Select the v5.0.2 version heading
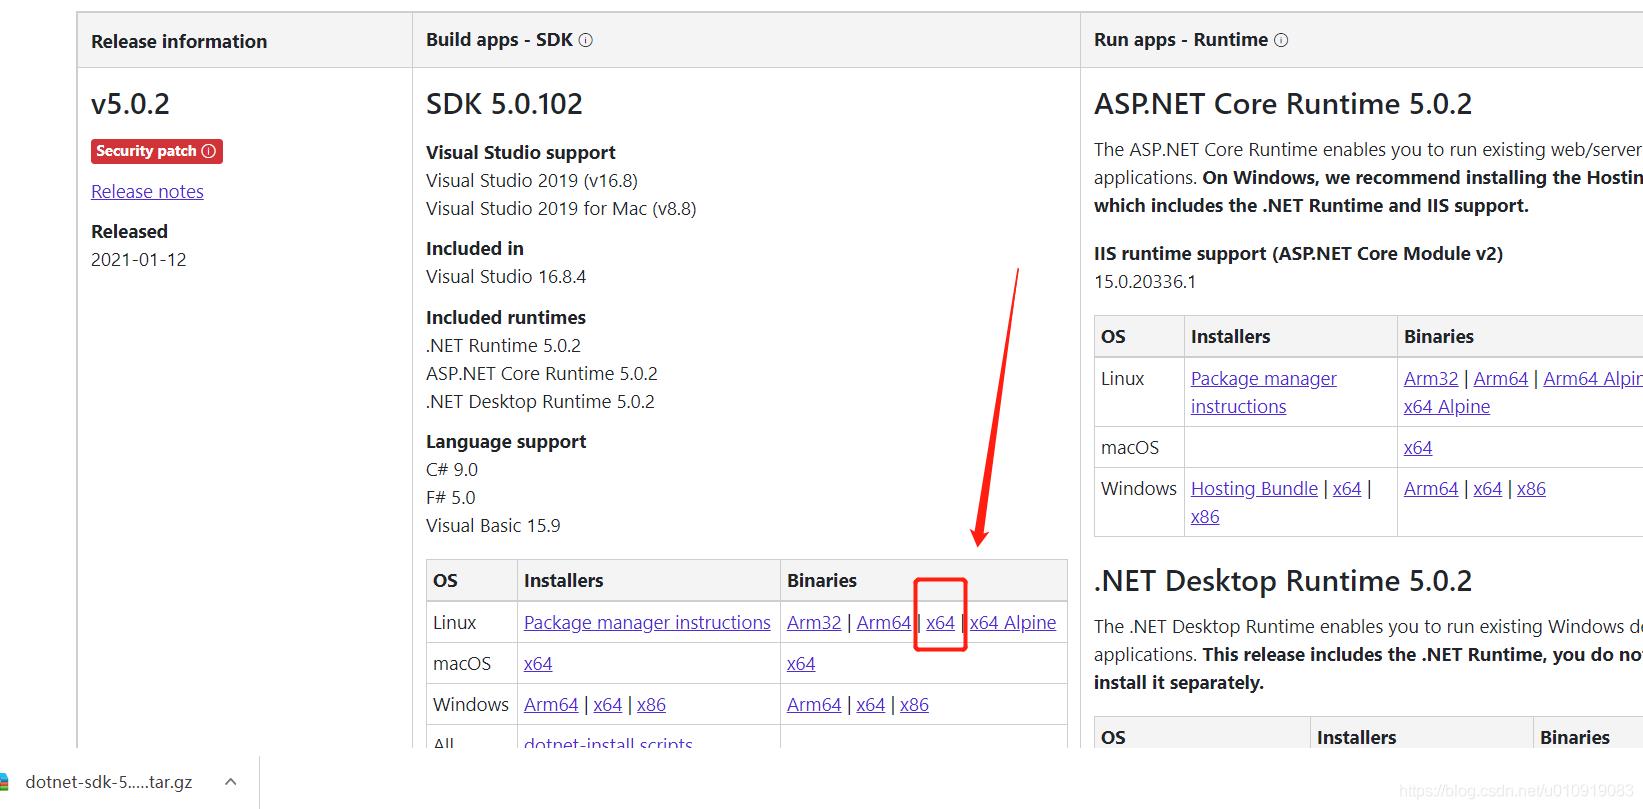Viewport: 1643px width, 809px height. coord(130,104)
